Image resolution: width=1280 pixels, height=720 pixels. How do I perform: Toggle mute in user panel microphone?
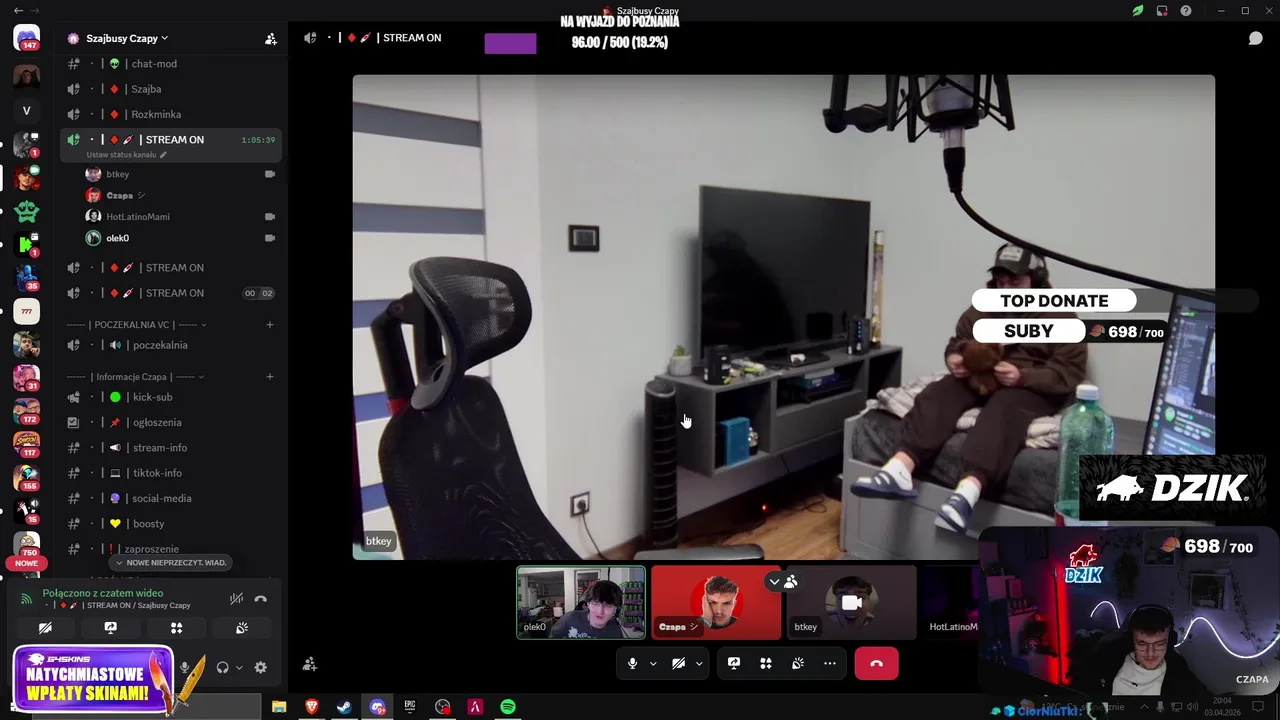point(185,667)
